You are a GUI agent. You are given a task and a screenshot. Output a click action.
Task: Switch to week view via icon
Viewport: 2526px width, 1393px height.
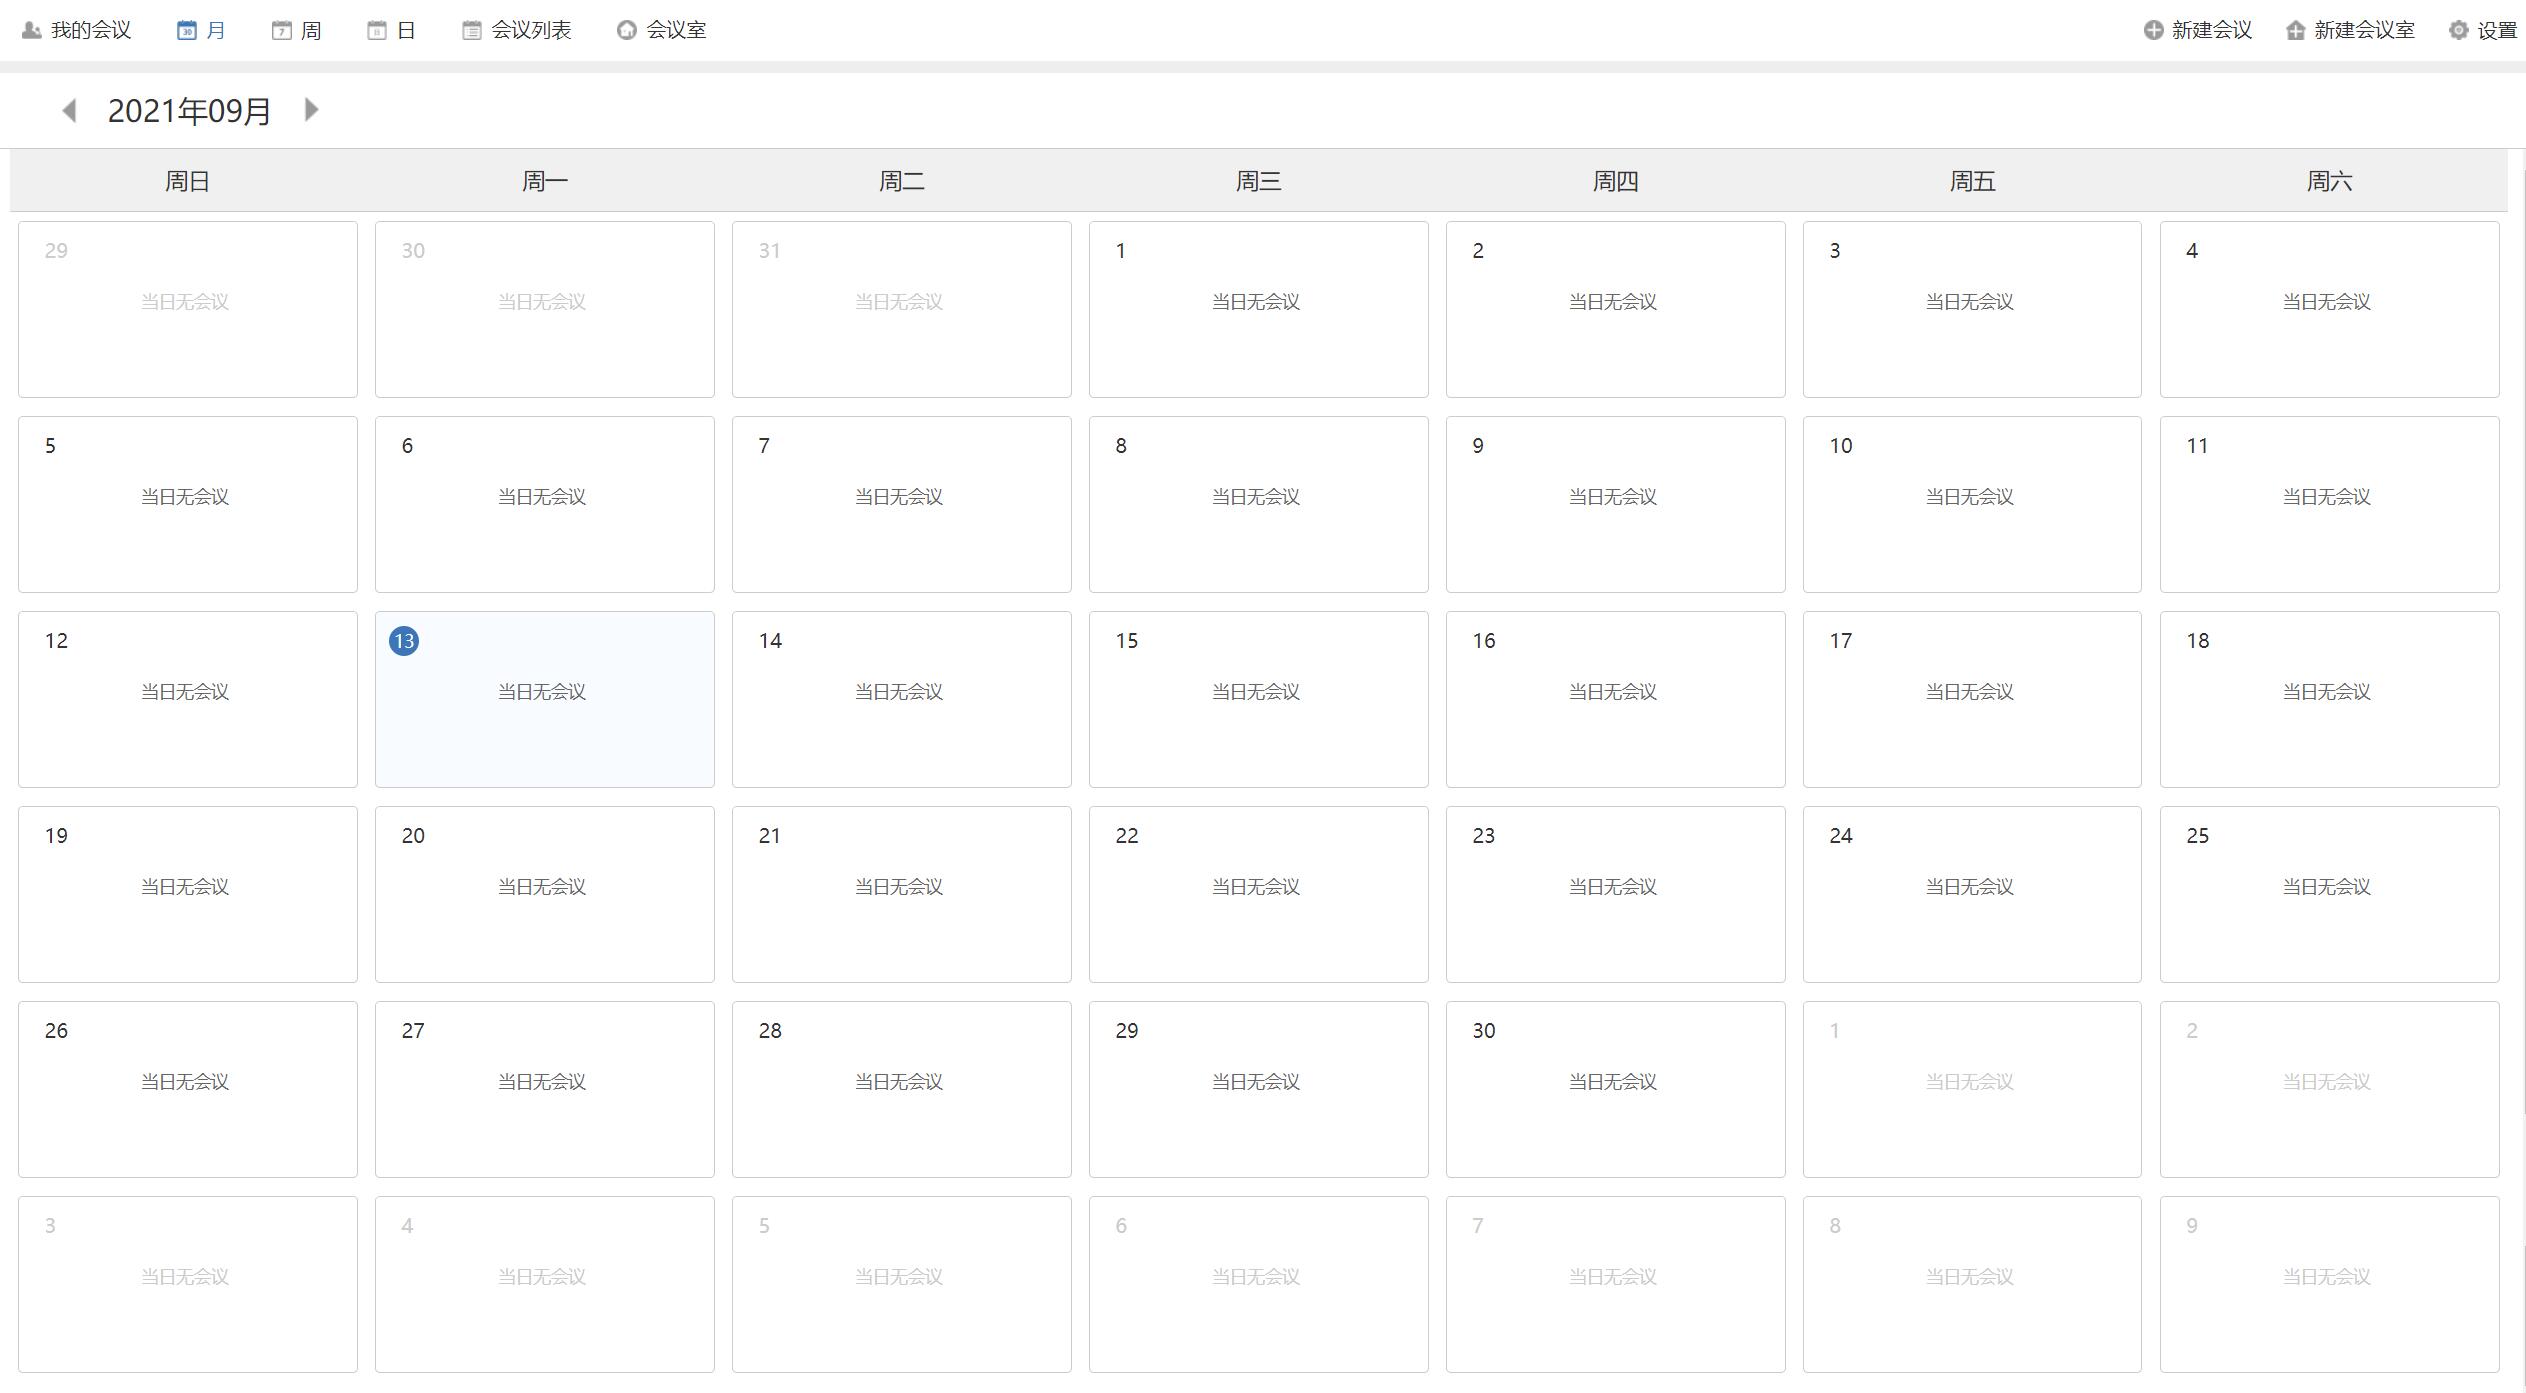click(x=281, y=30)
